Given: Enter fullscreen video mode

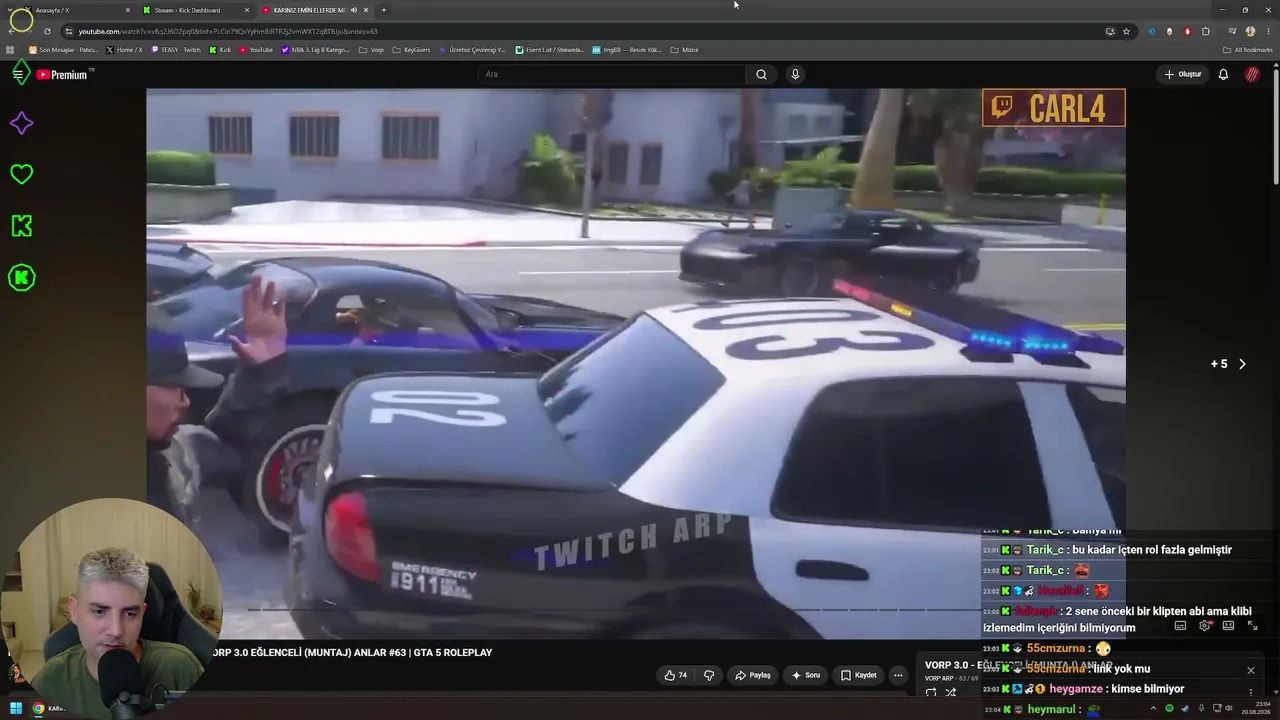Looking at the screenshot, I should [1252, 626].
